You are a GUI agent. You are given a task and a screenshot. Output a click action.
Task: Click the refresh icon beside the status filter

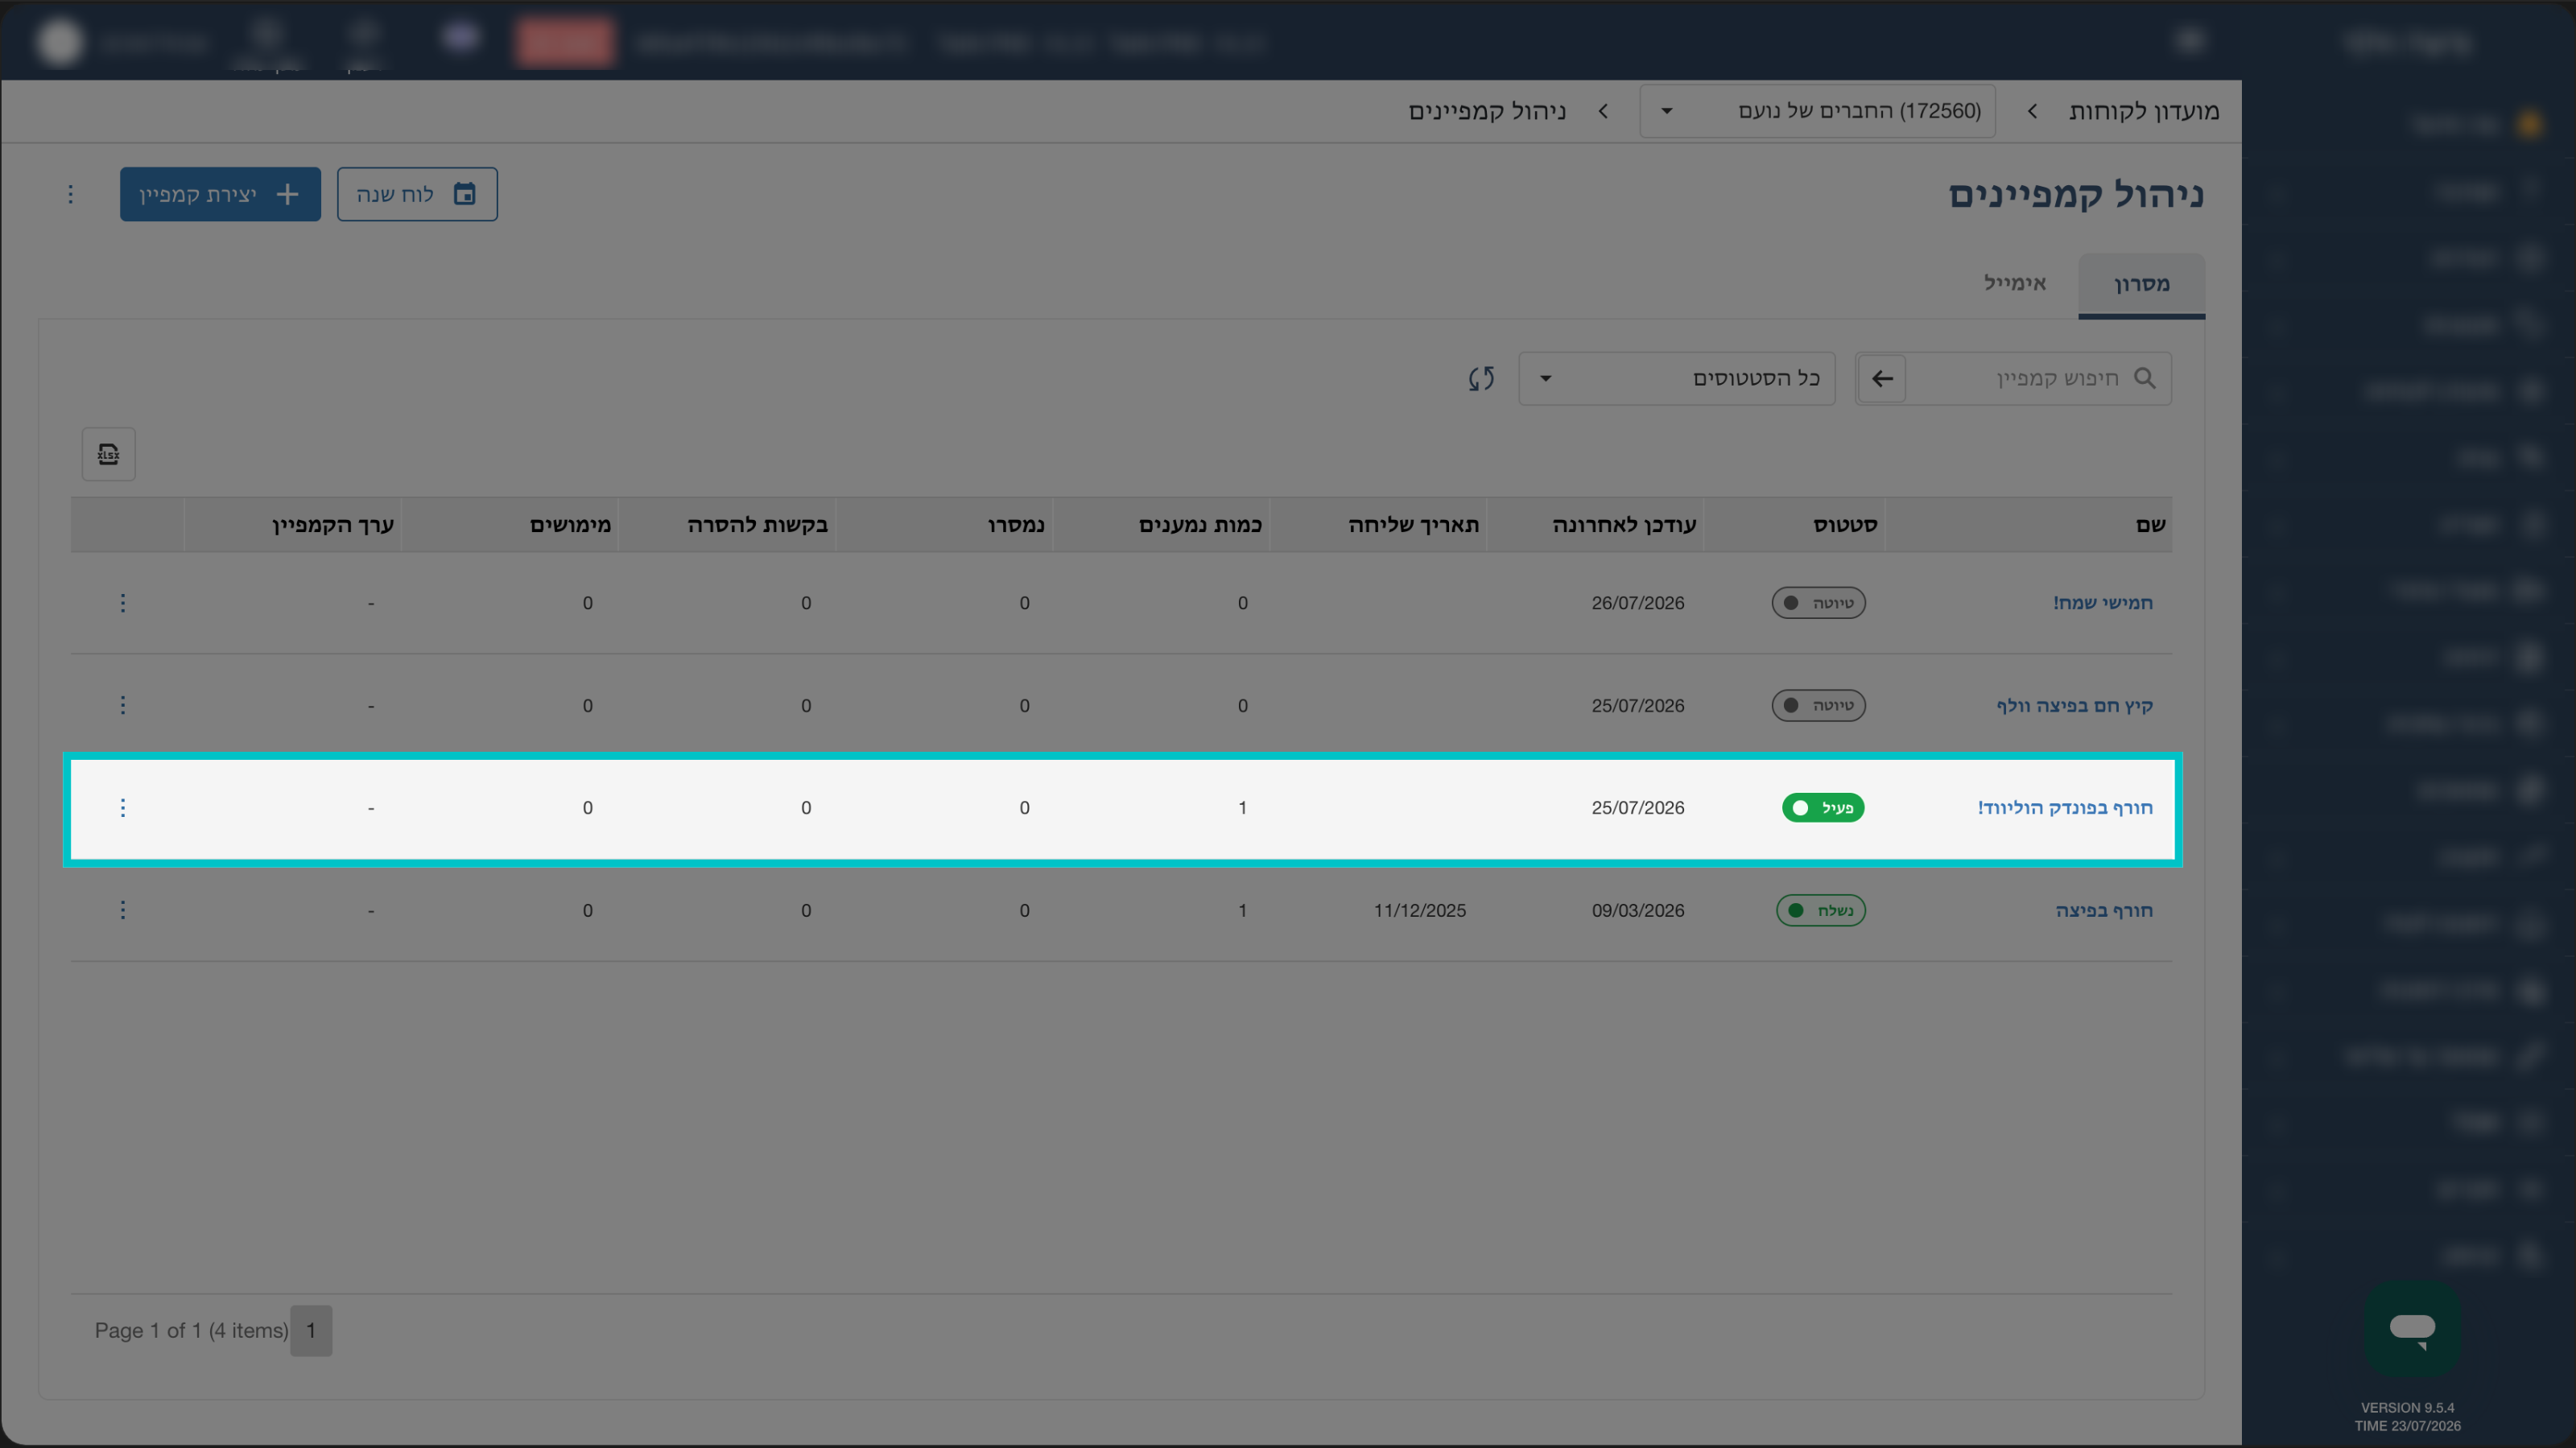pos(1481,378)
